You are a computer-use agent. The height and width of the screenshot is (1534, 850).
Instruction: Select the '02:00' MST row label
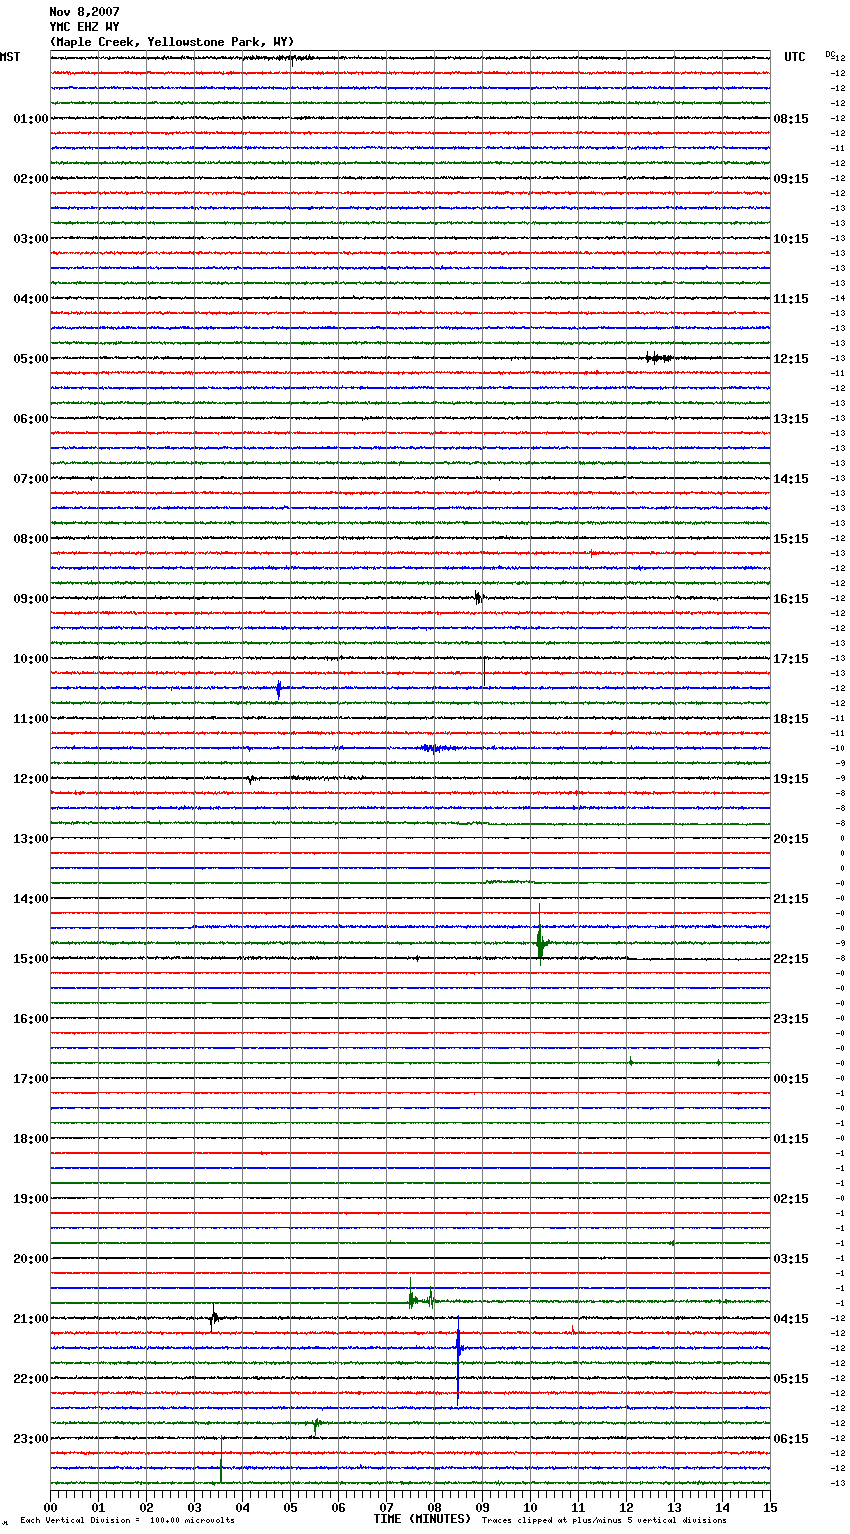[31, 179]
